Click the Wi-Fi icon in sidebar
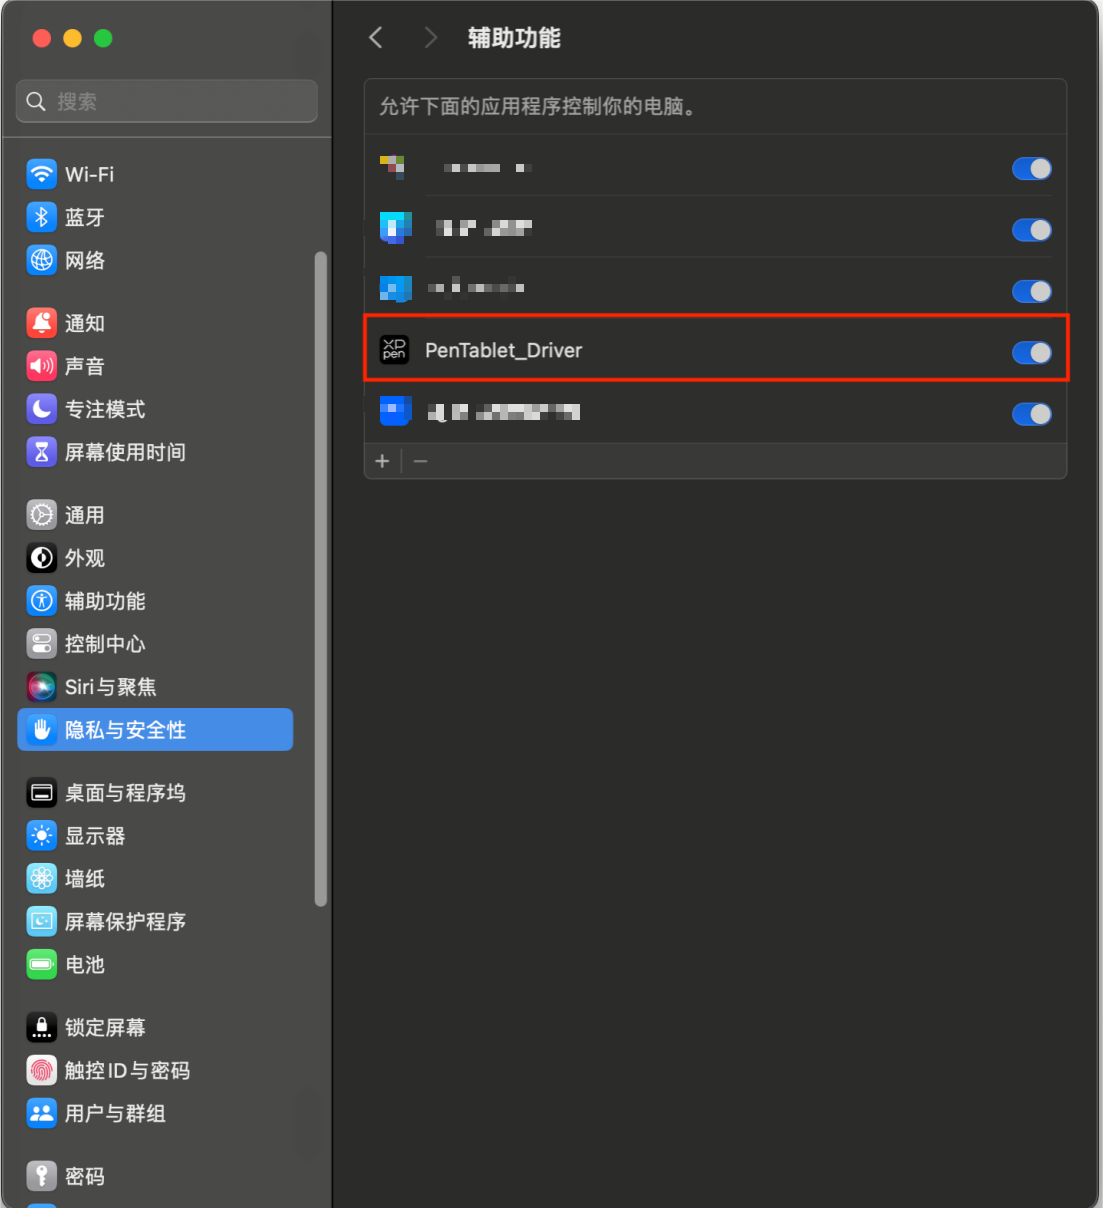1103x1209 pixels. [41, 174]
